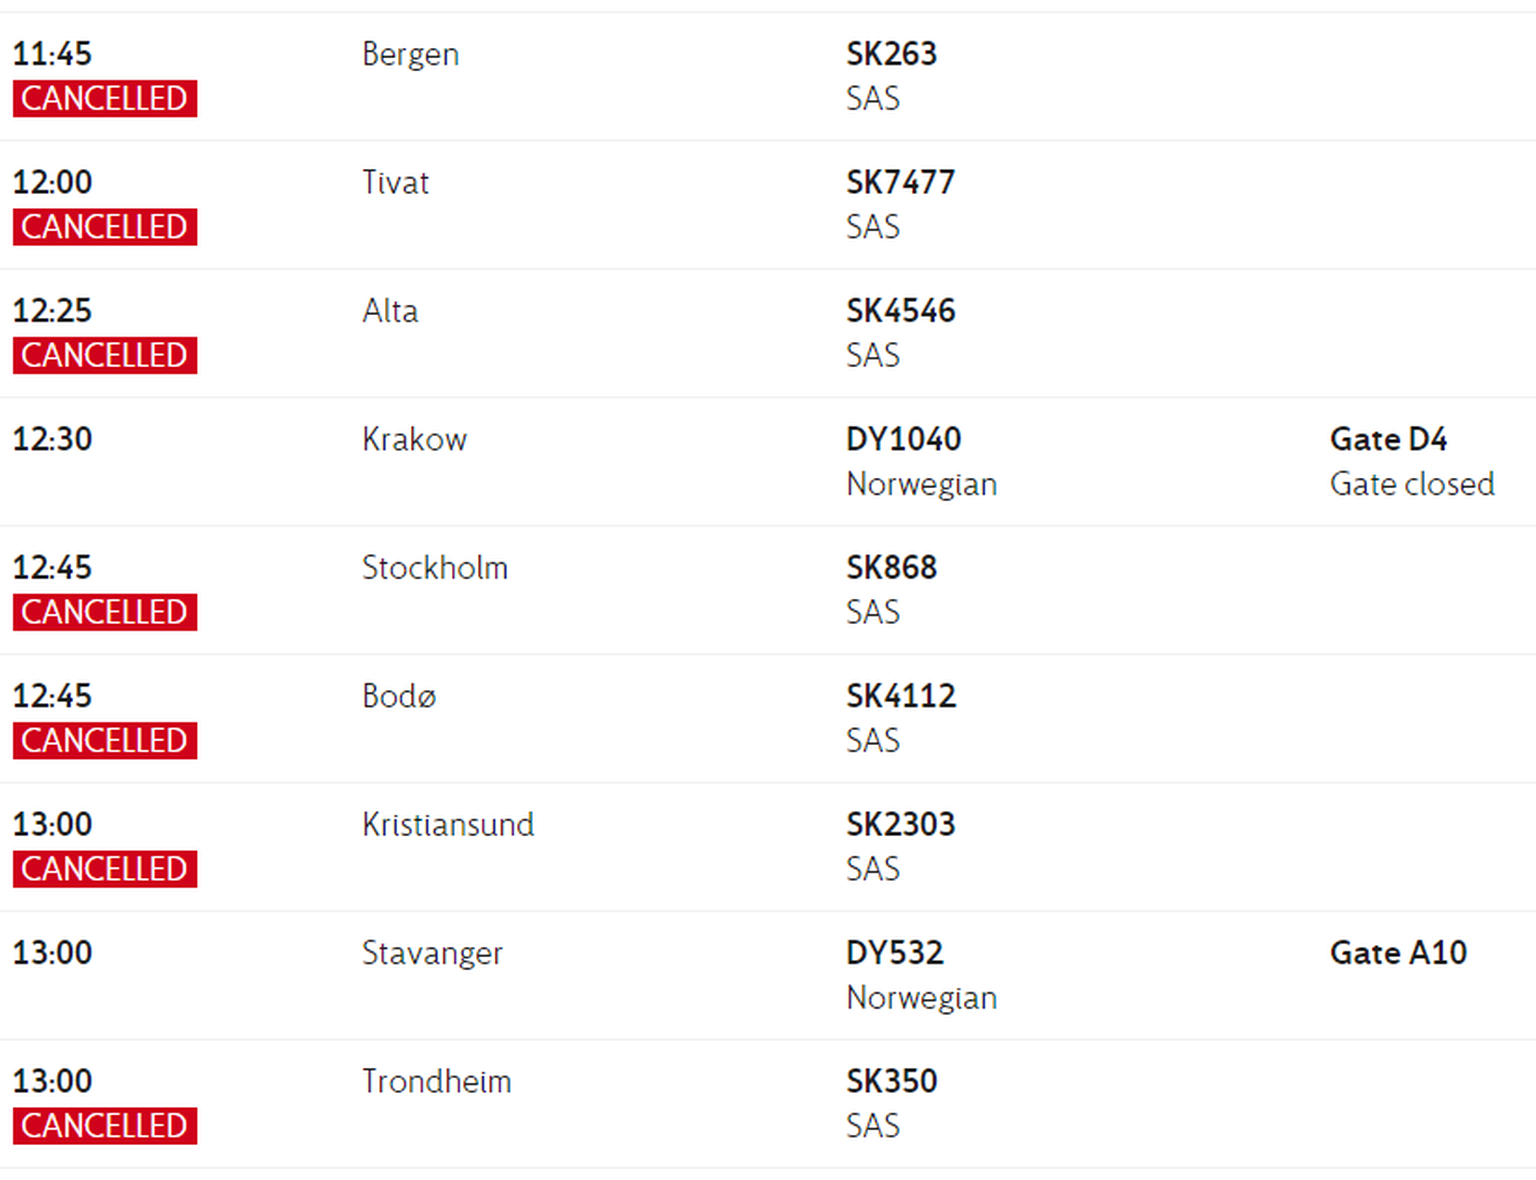Open the Trondheim SK350 flight
This screenshot has height=1180, width=1536.
point(768,1103)
